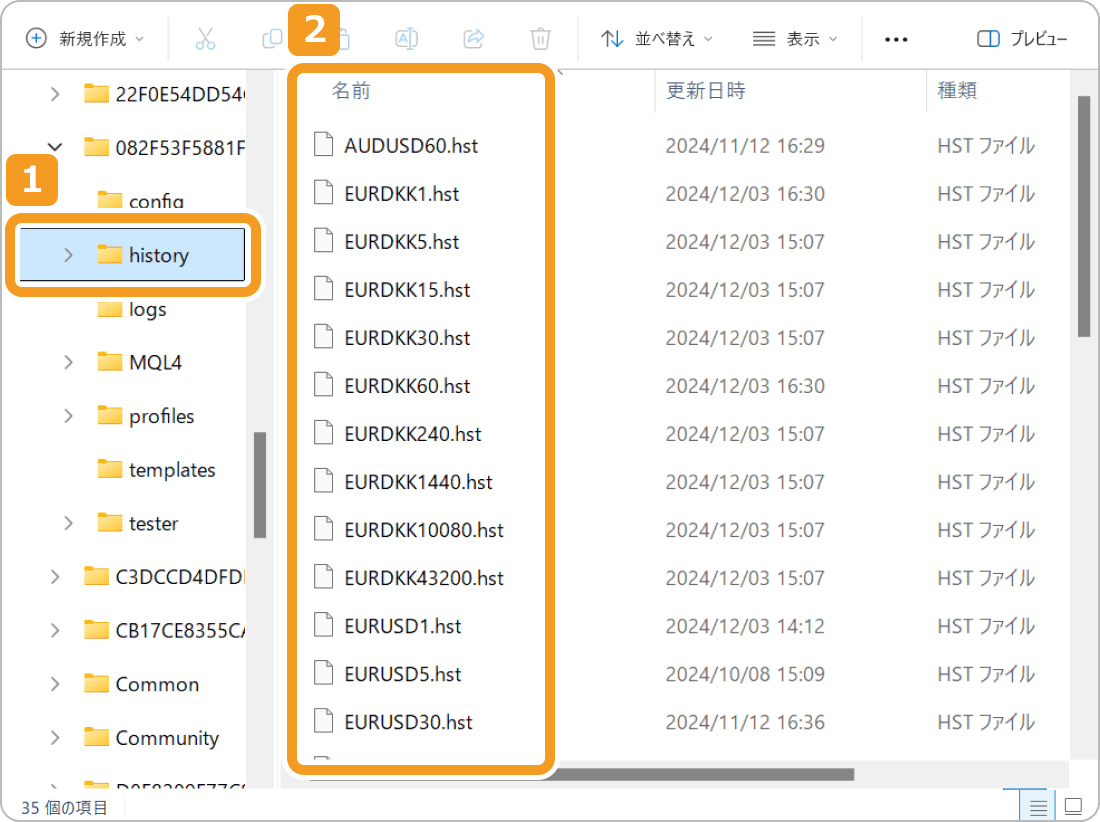Click the Copy icon in toolbar
The height and width of the screenshot is (822, 1100).
click(272, 39)
